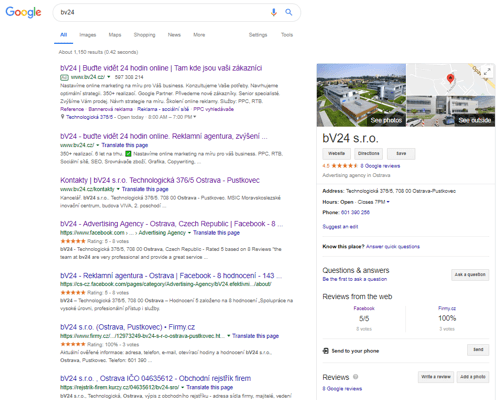Open the Kontakty | bV24 s.r.o. result
500x400 pixels.
coord(160,180)
